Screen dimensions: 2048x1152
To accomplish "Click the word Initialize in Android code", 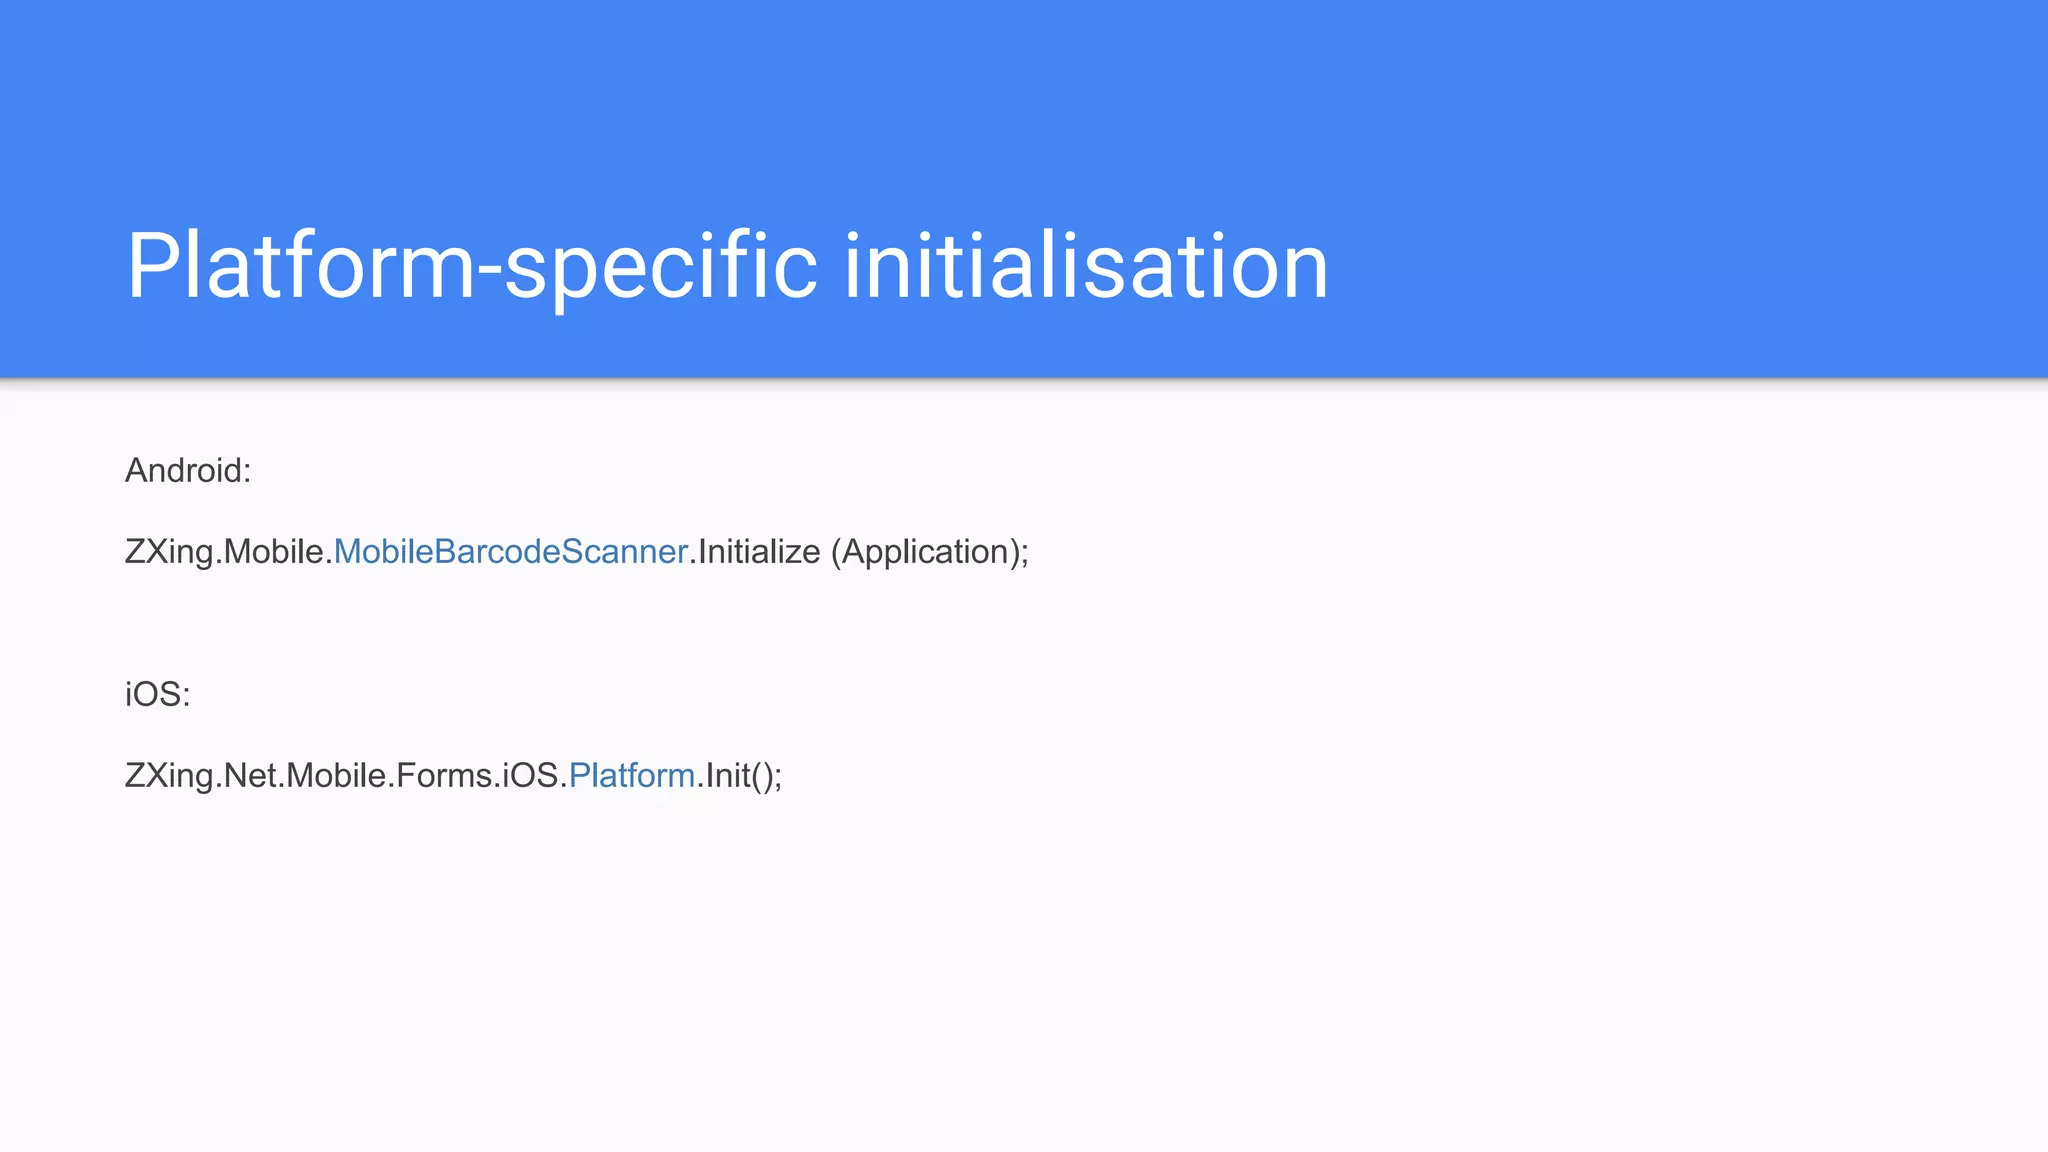I will point(759,552).
